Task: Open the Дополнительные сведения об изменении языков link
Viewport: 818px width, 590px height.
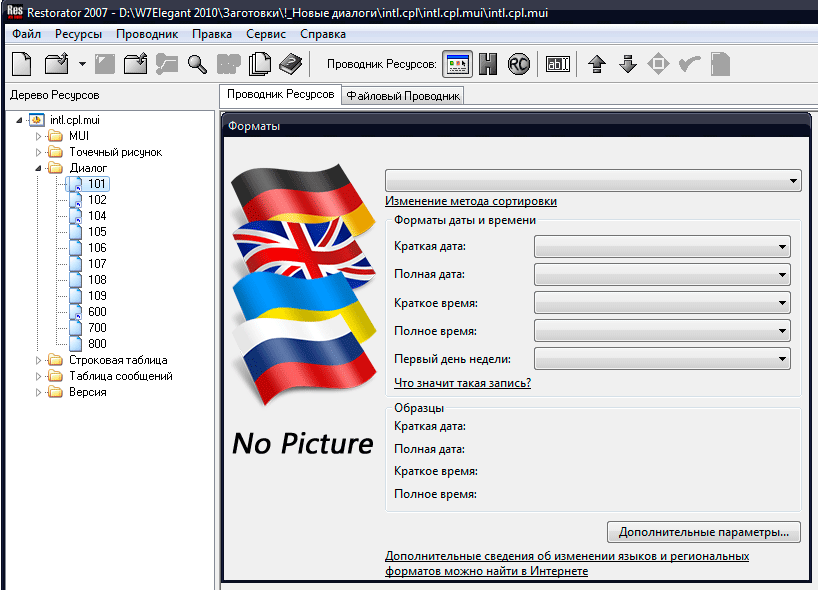Action: point(567,564)
